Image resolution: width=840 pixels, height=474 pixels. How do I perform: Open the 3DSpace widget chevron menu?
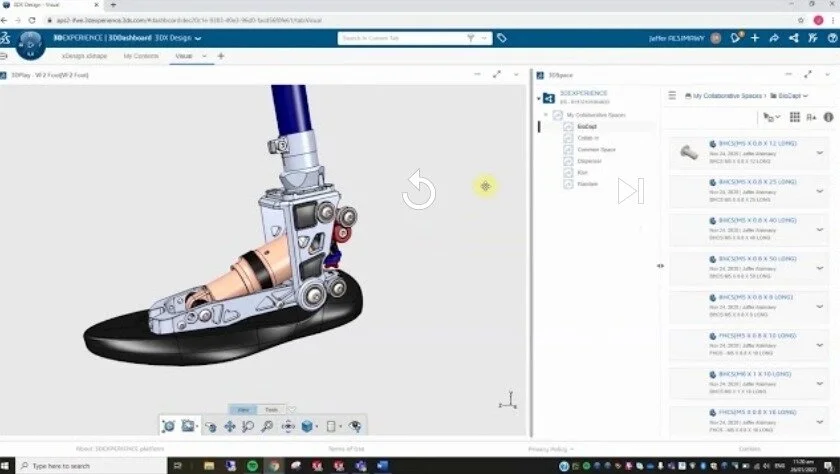point(827,74)
